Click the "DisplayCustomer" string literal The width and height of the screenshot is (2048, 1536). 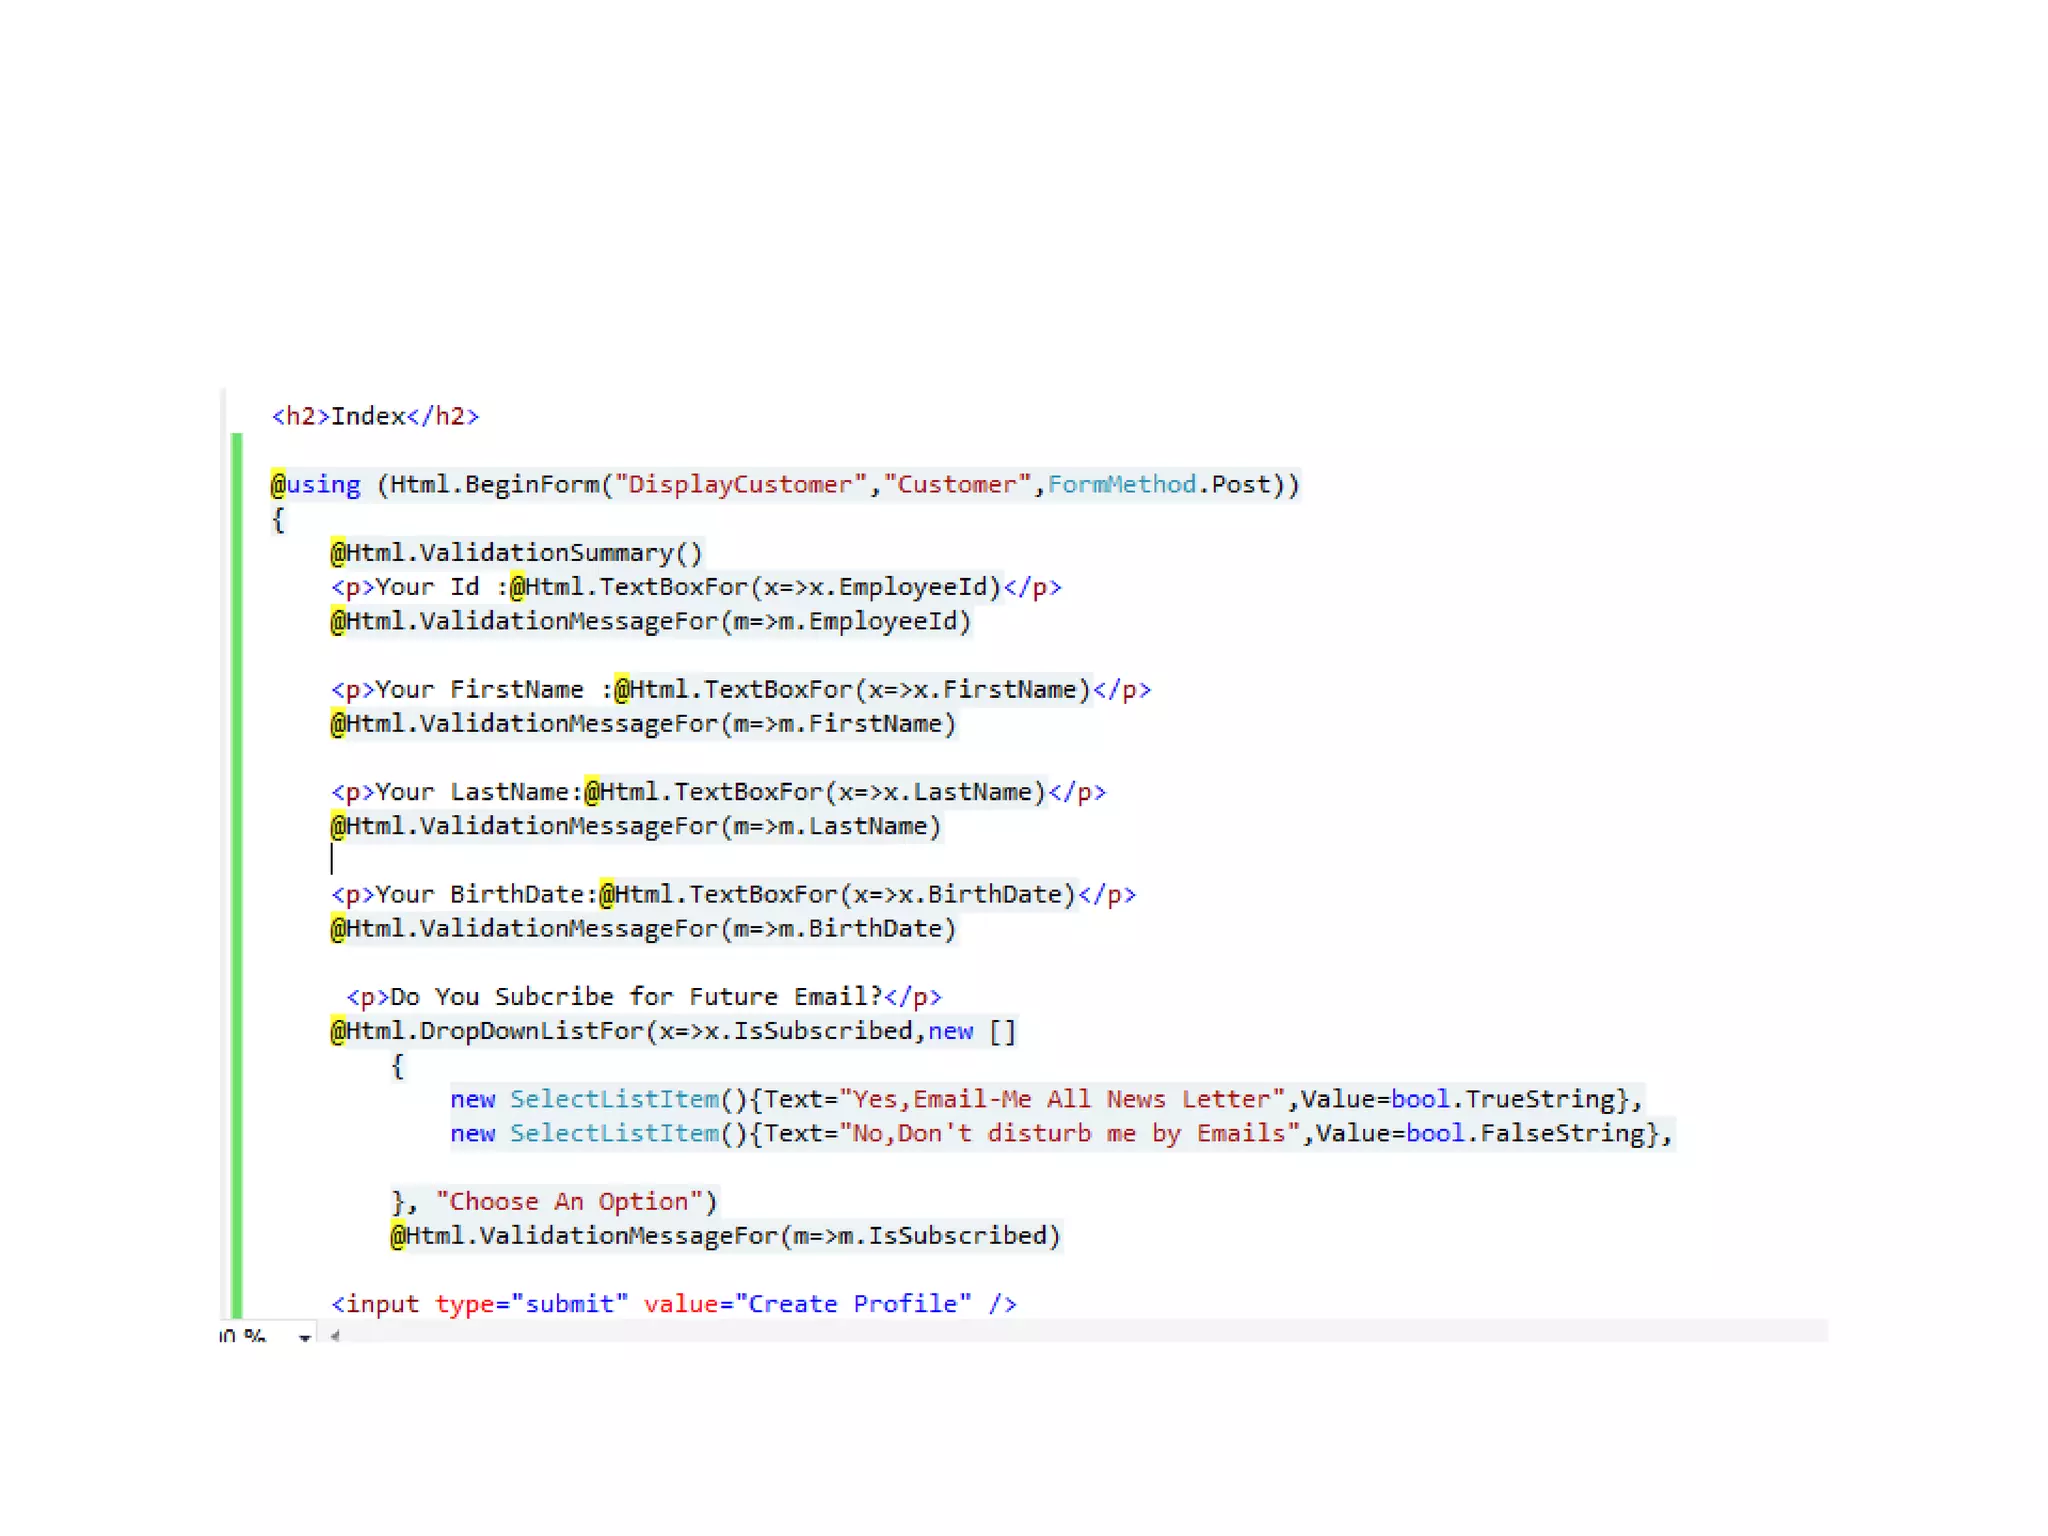(740, 485)
